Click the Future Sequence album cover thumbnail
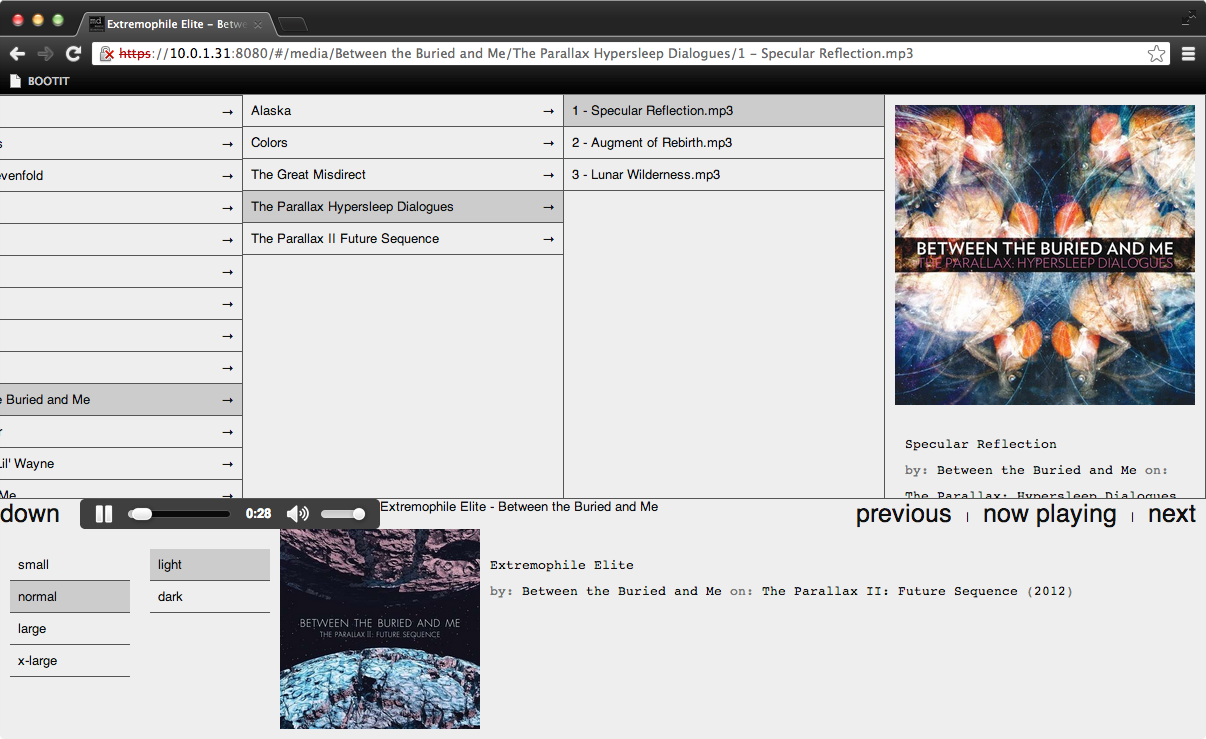This screenshot has width=1206, height=739. [380, 629]
